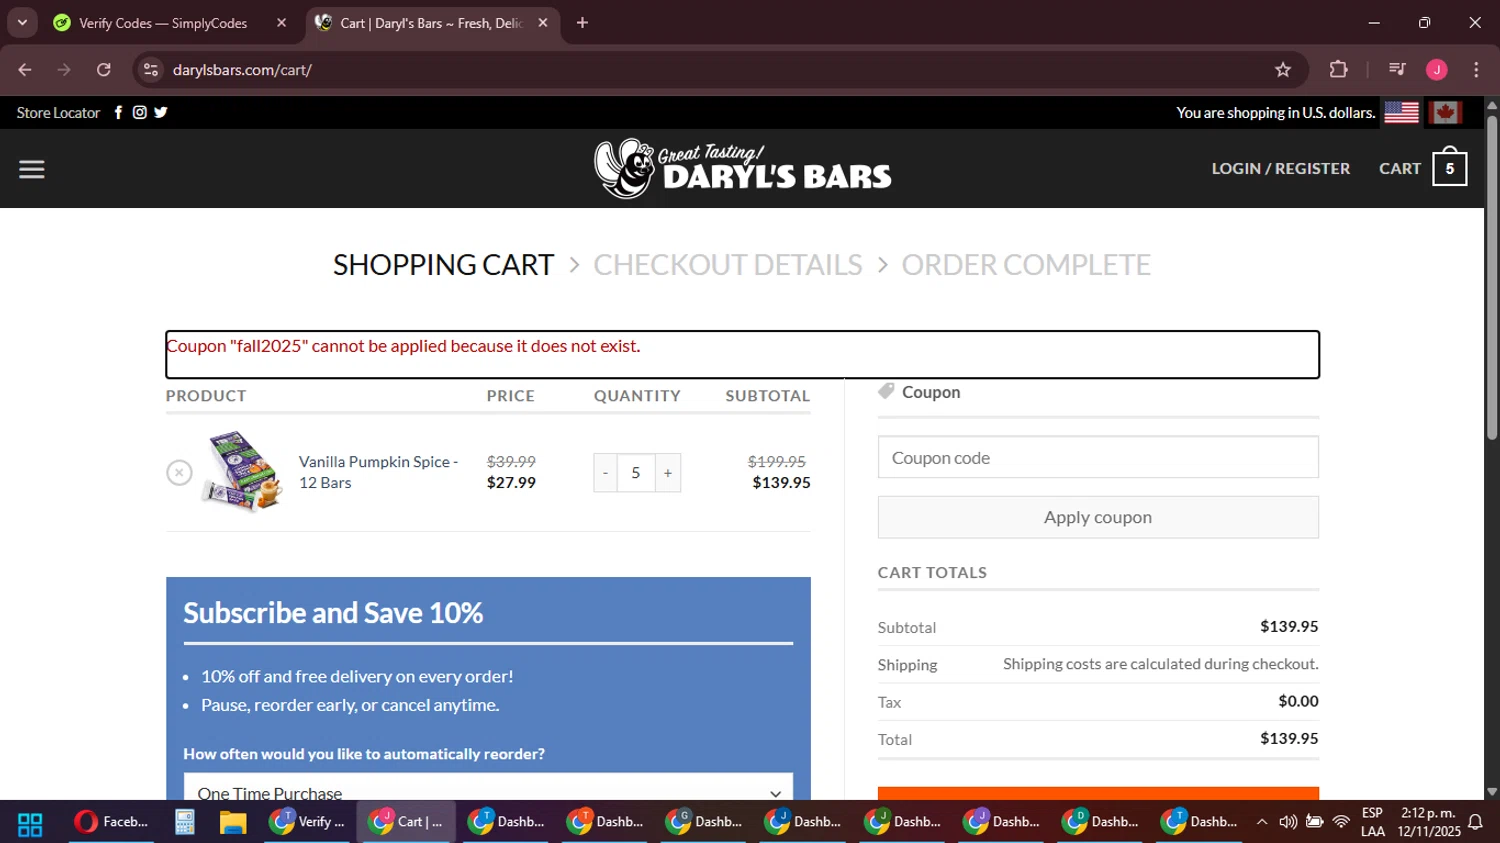Close the Verify Codes tab

pos(281,22)
